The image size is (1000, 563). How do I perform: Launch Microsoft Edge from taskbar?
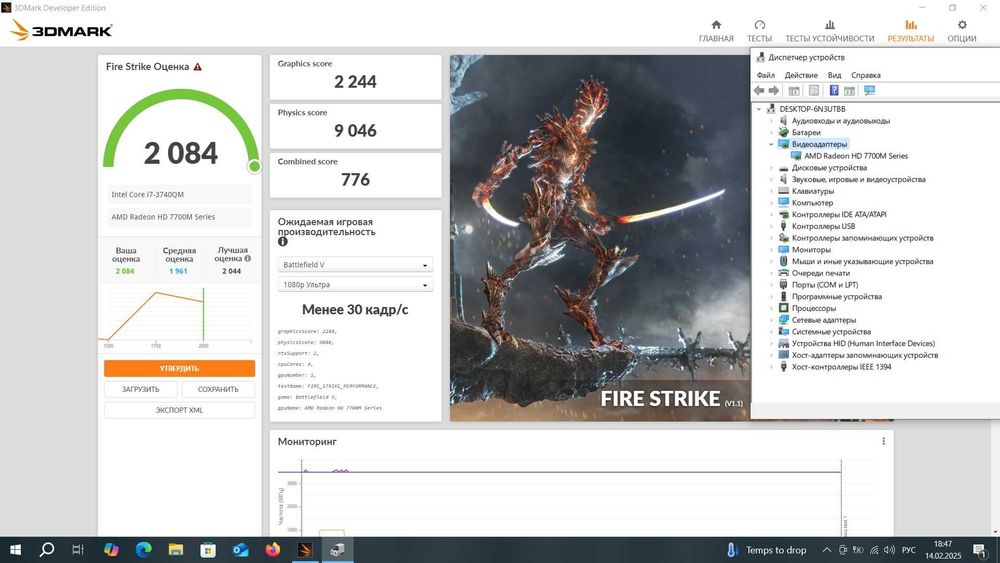coord(143,550)
